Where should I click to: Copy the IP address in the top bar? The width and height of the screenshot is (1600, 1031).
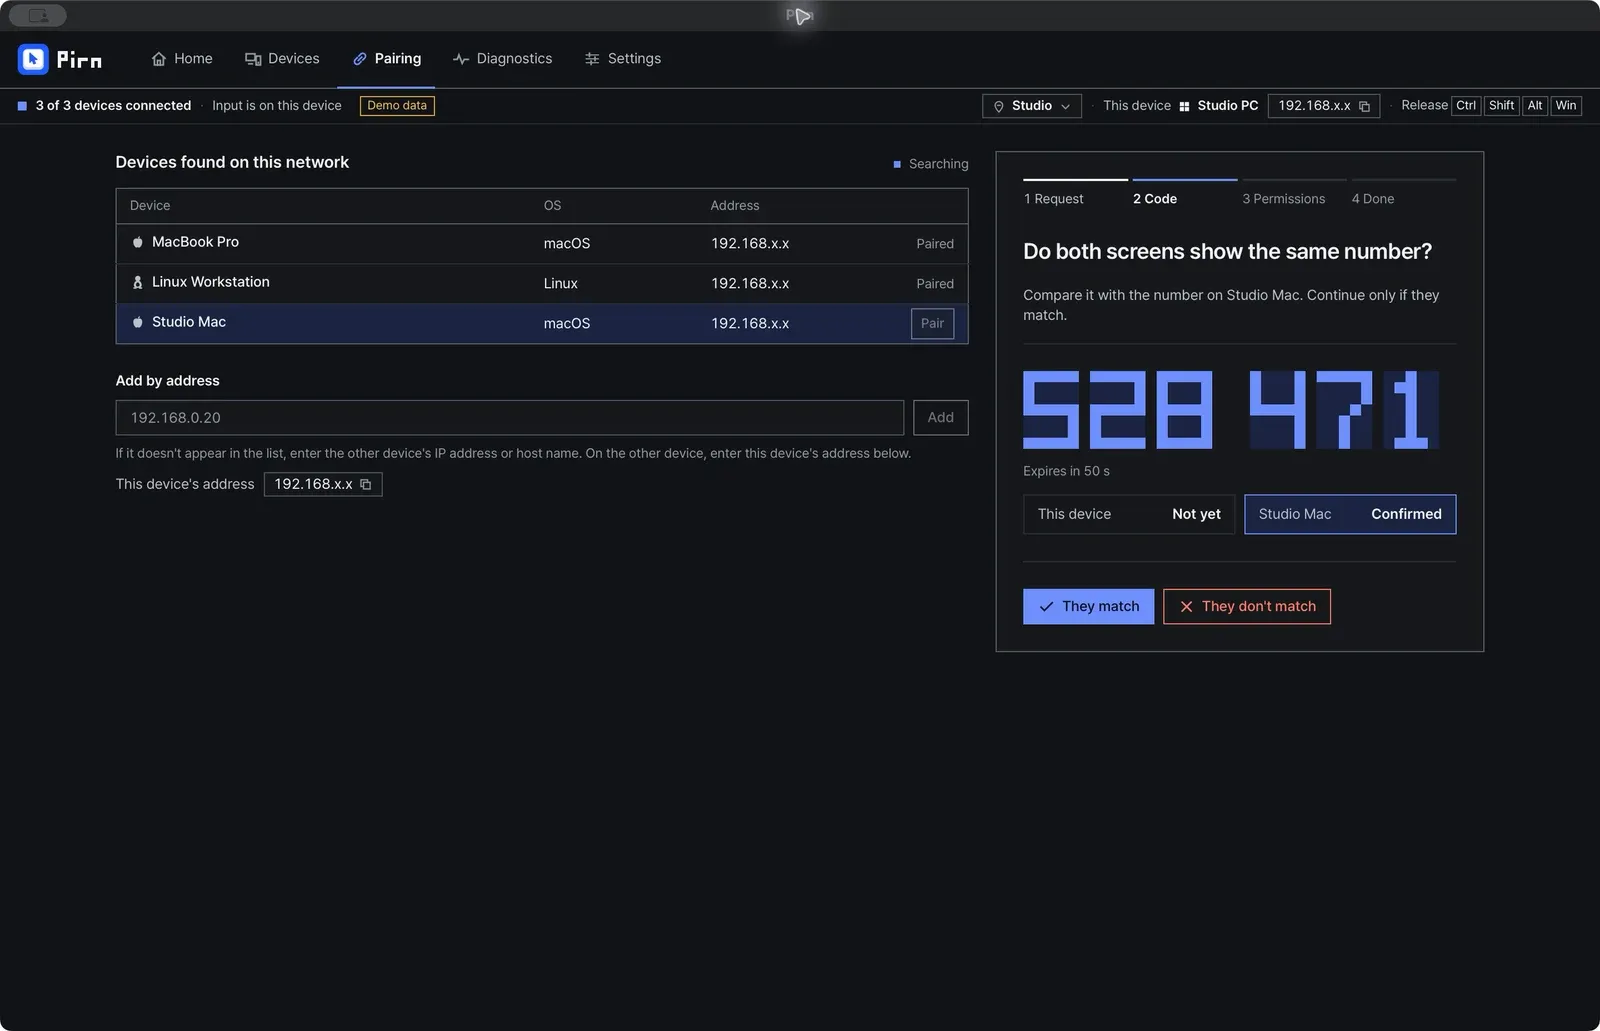(1364, 106)
